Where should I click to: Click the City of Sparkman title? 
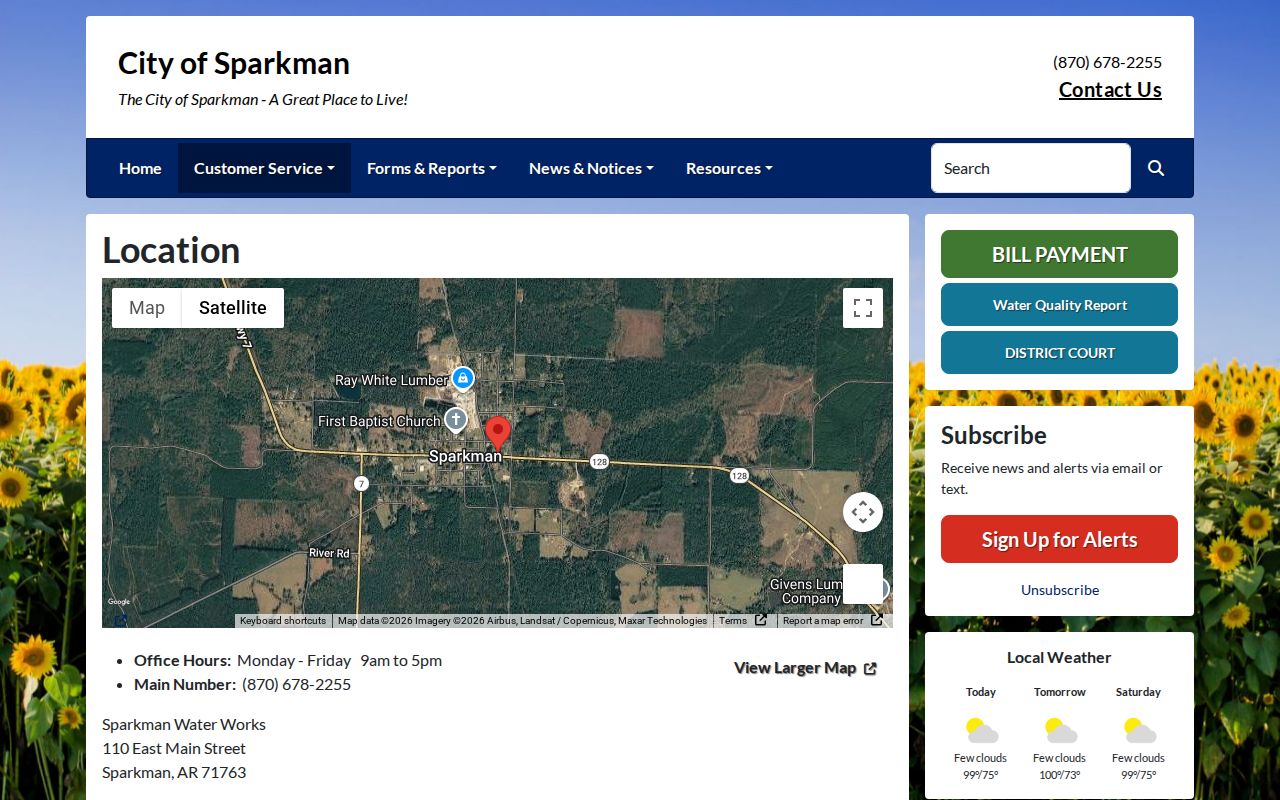click(x=234, y=63)
